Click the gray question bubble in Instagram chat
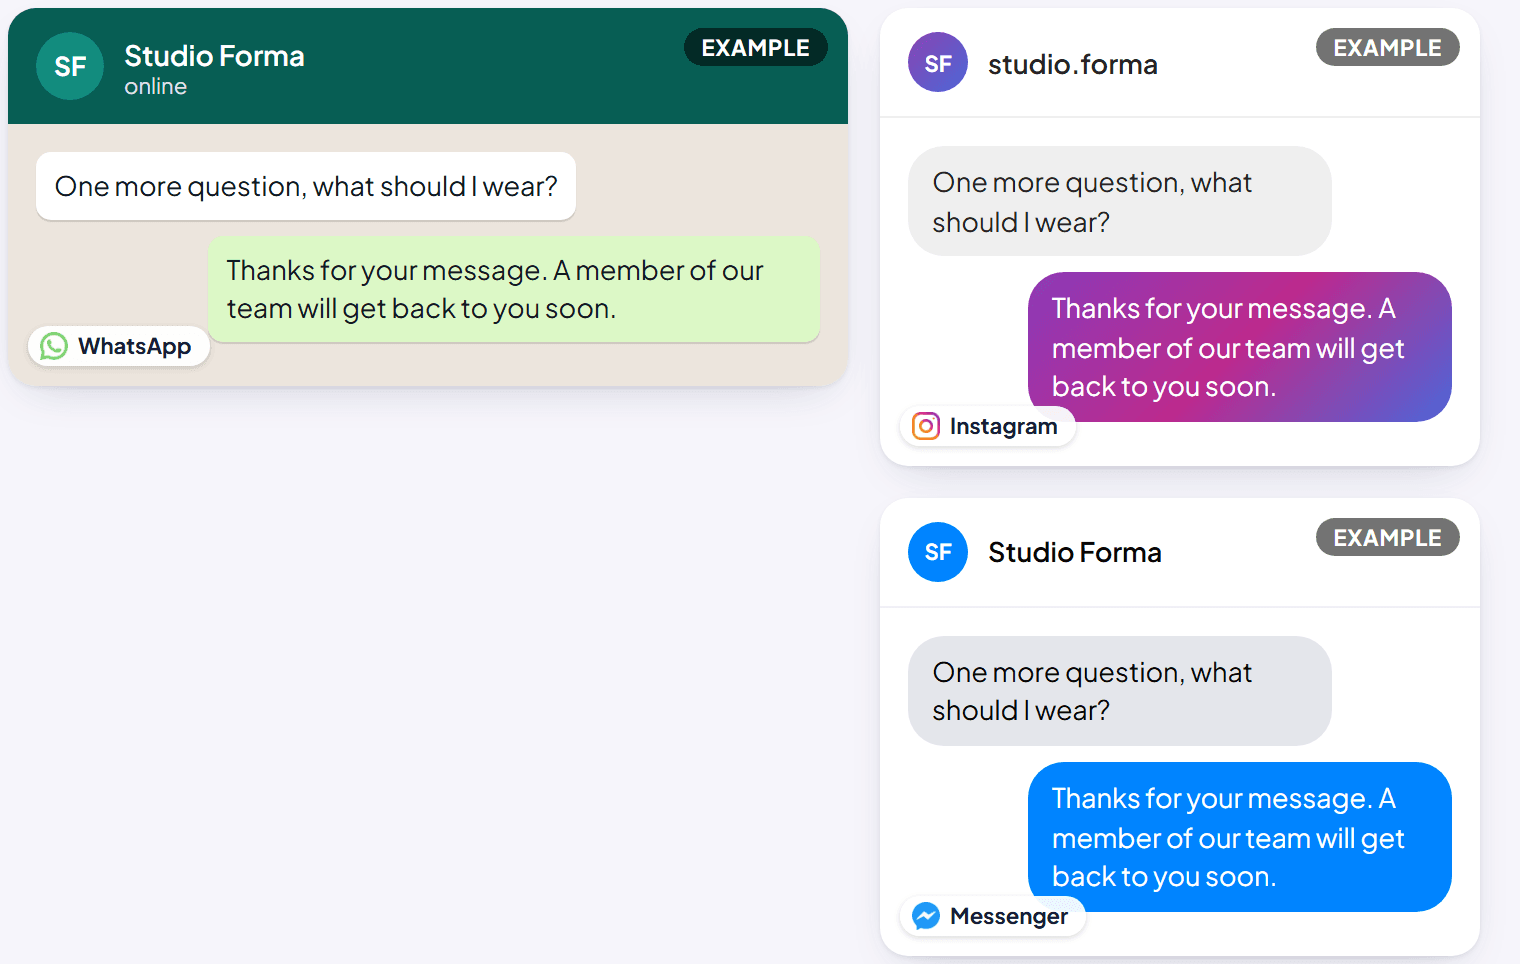Image resolution: width=1520 pixels, height=964 pixels. coord(1120,201)
